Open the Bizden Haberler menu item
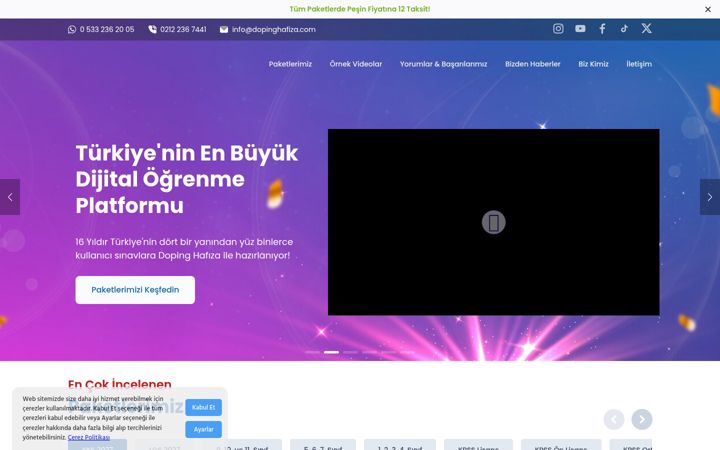 532,64
